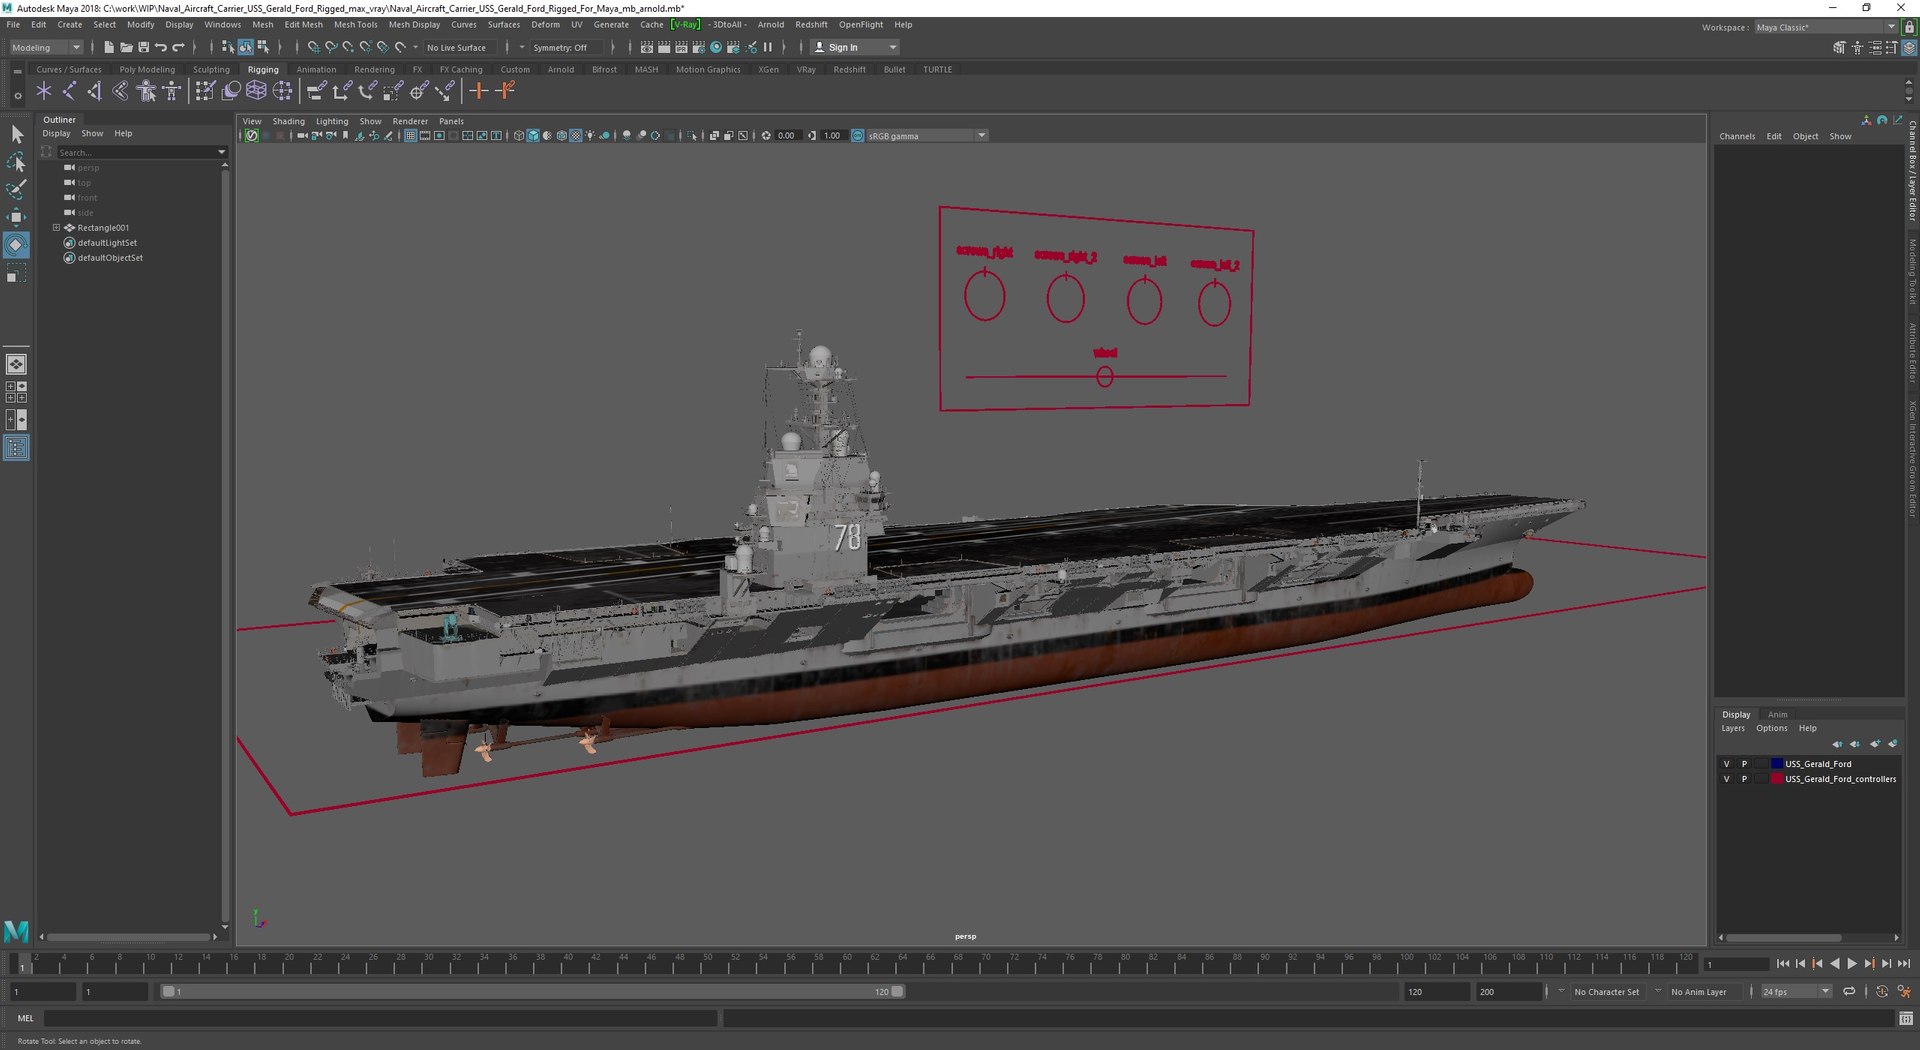Screen dimensions: 1920x1050
Task: Open the Symmetry: Off dropdown
Action: [565, 47]
